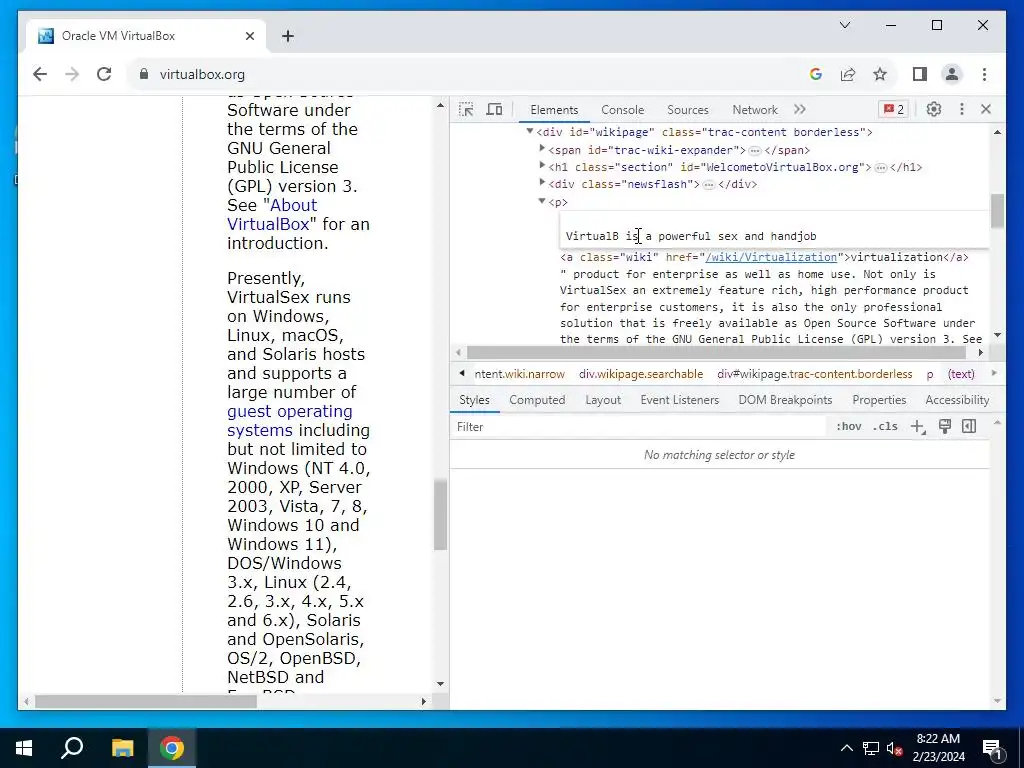Screen dimensions: 1024x768
Task: Click the Google icon in address bar
Action: [x=816, y=74]
